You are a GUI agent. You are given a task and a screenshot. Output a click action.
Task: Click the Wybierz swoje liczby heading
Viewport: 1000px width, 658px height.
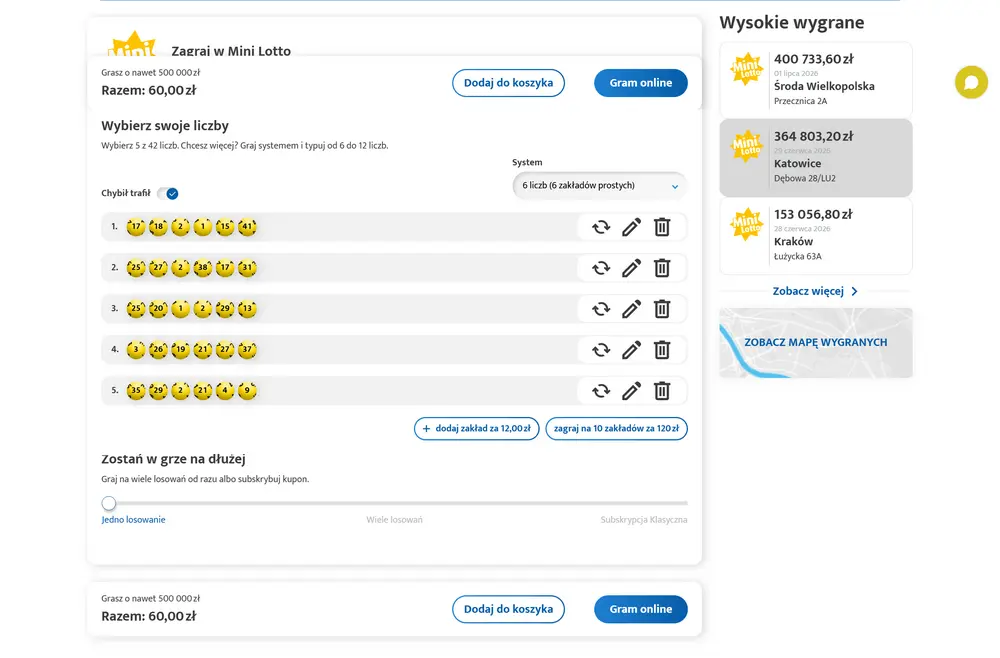click(165, 126)
